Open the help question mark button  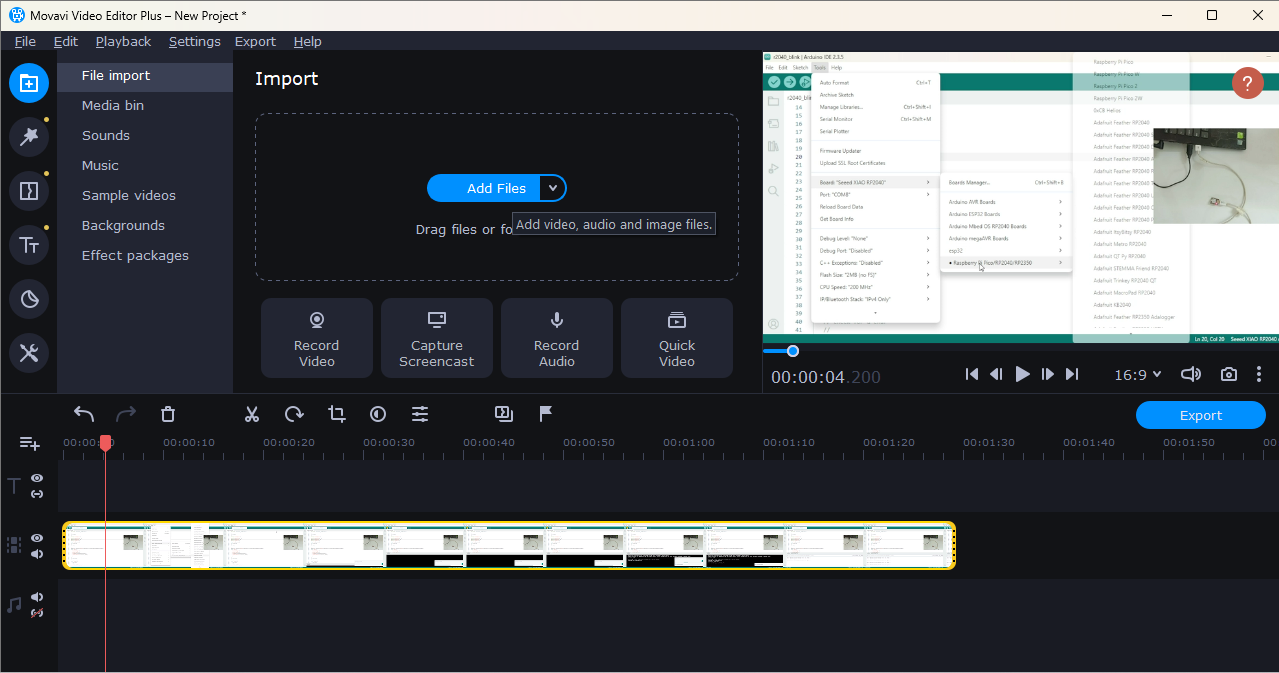click(1247, 83)
